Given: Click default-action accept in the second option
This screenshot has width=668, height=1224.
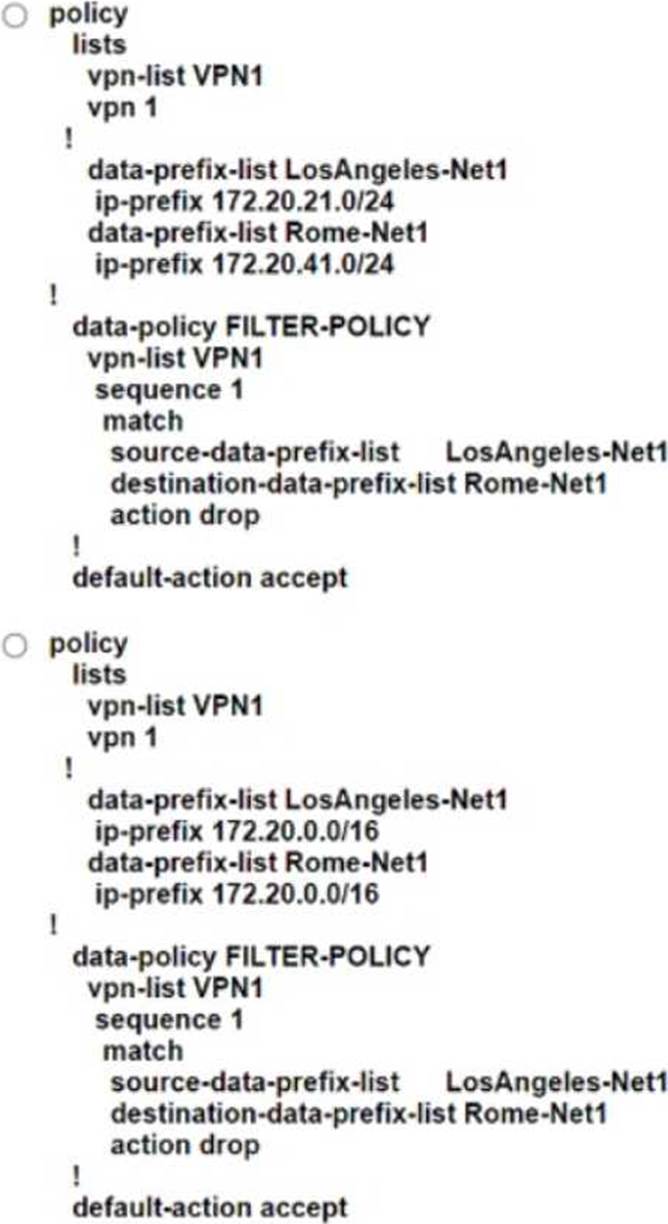Looking at the screenshot, I should coord(210,1207).
